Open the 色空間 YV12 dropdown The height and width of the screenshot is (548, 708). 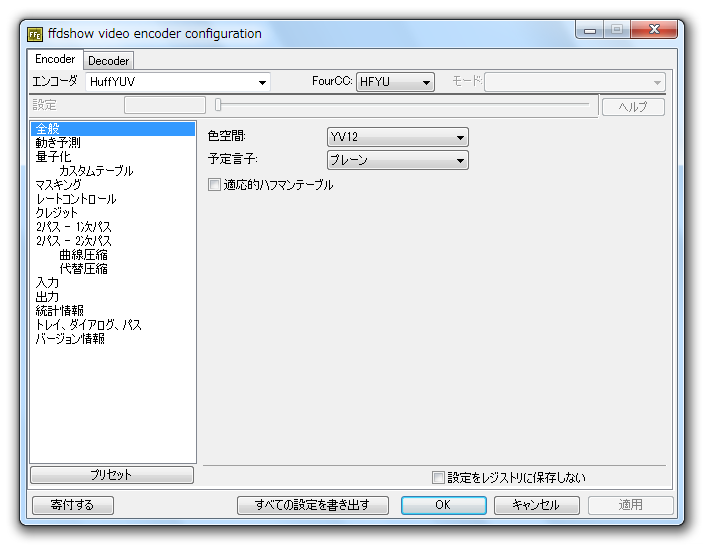pyautogui.click(x=397, y=137)
